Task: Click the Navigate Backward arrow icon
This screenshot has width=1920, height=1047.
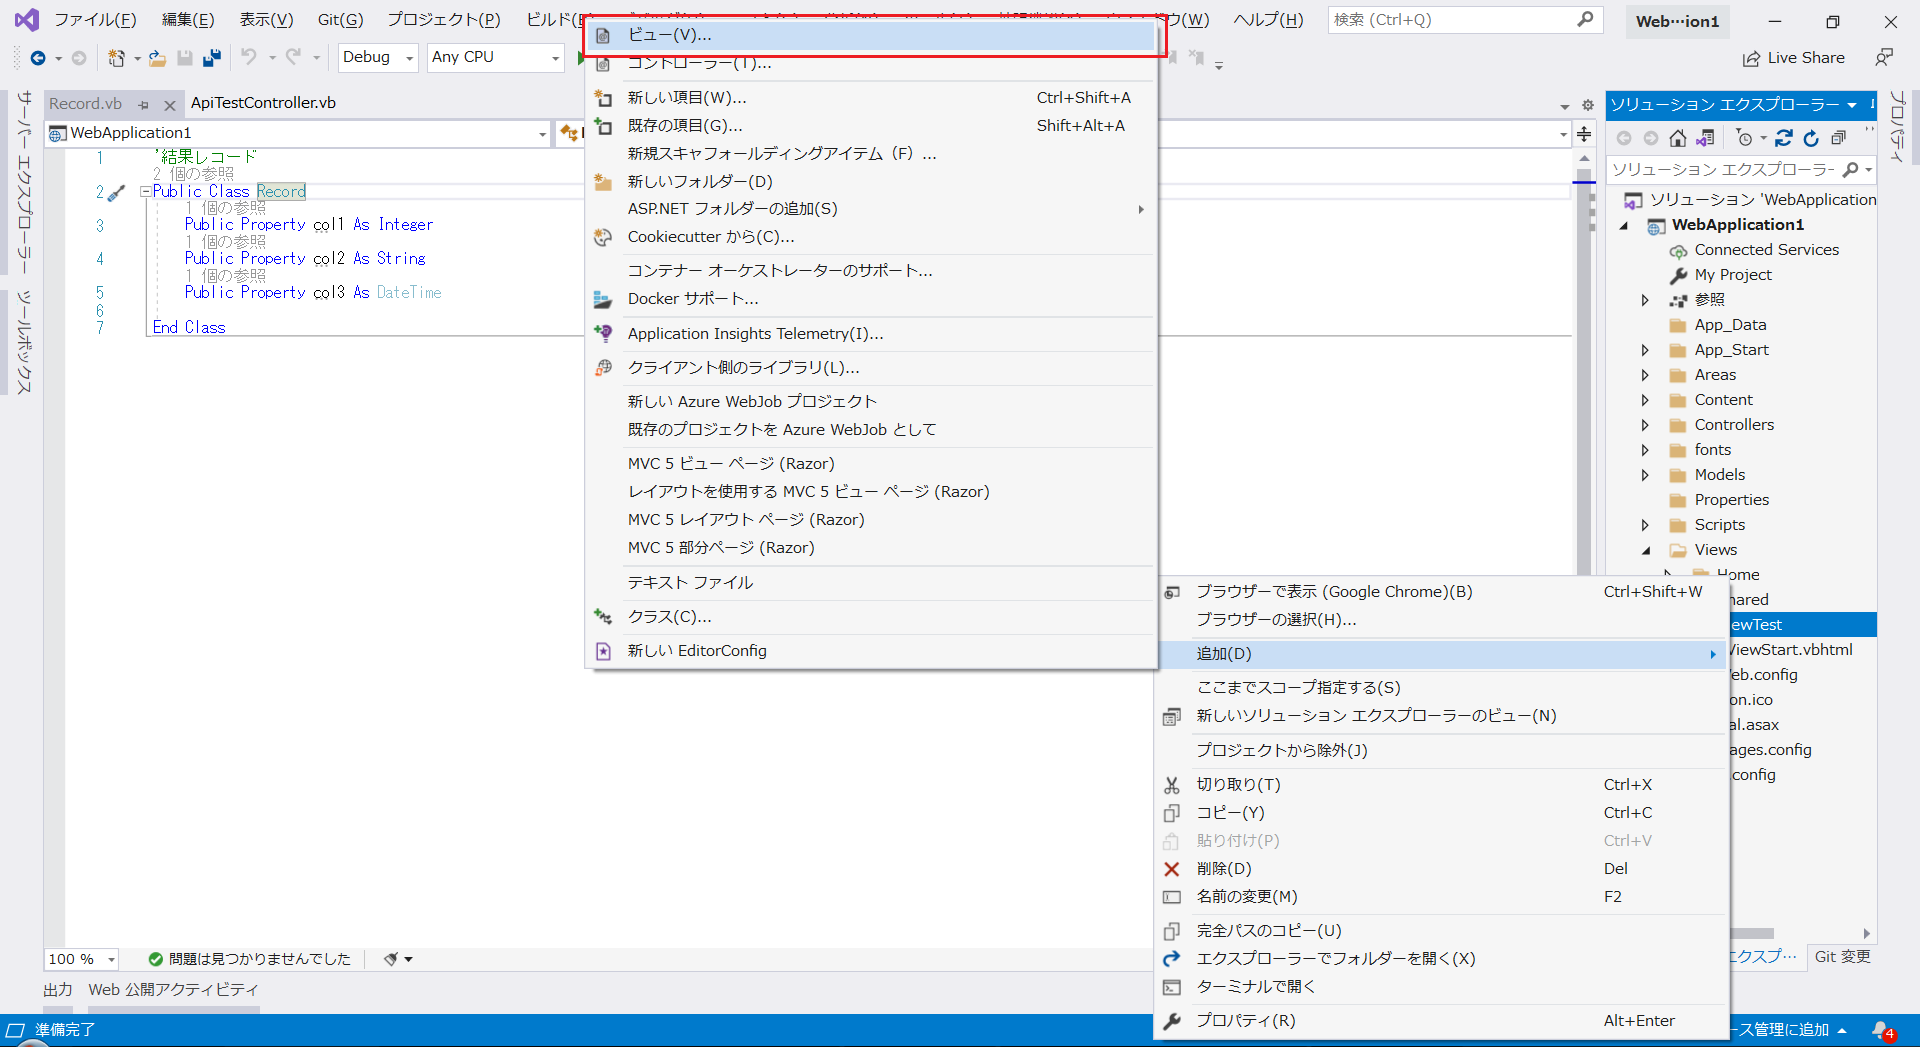Action: 39,58
